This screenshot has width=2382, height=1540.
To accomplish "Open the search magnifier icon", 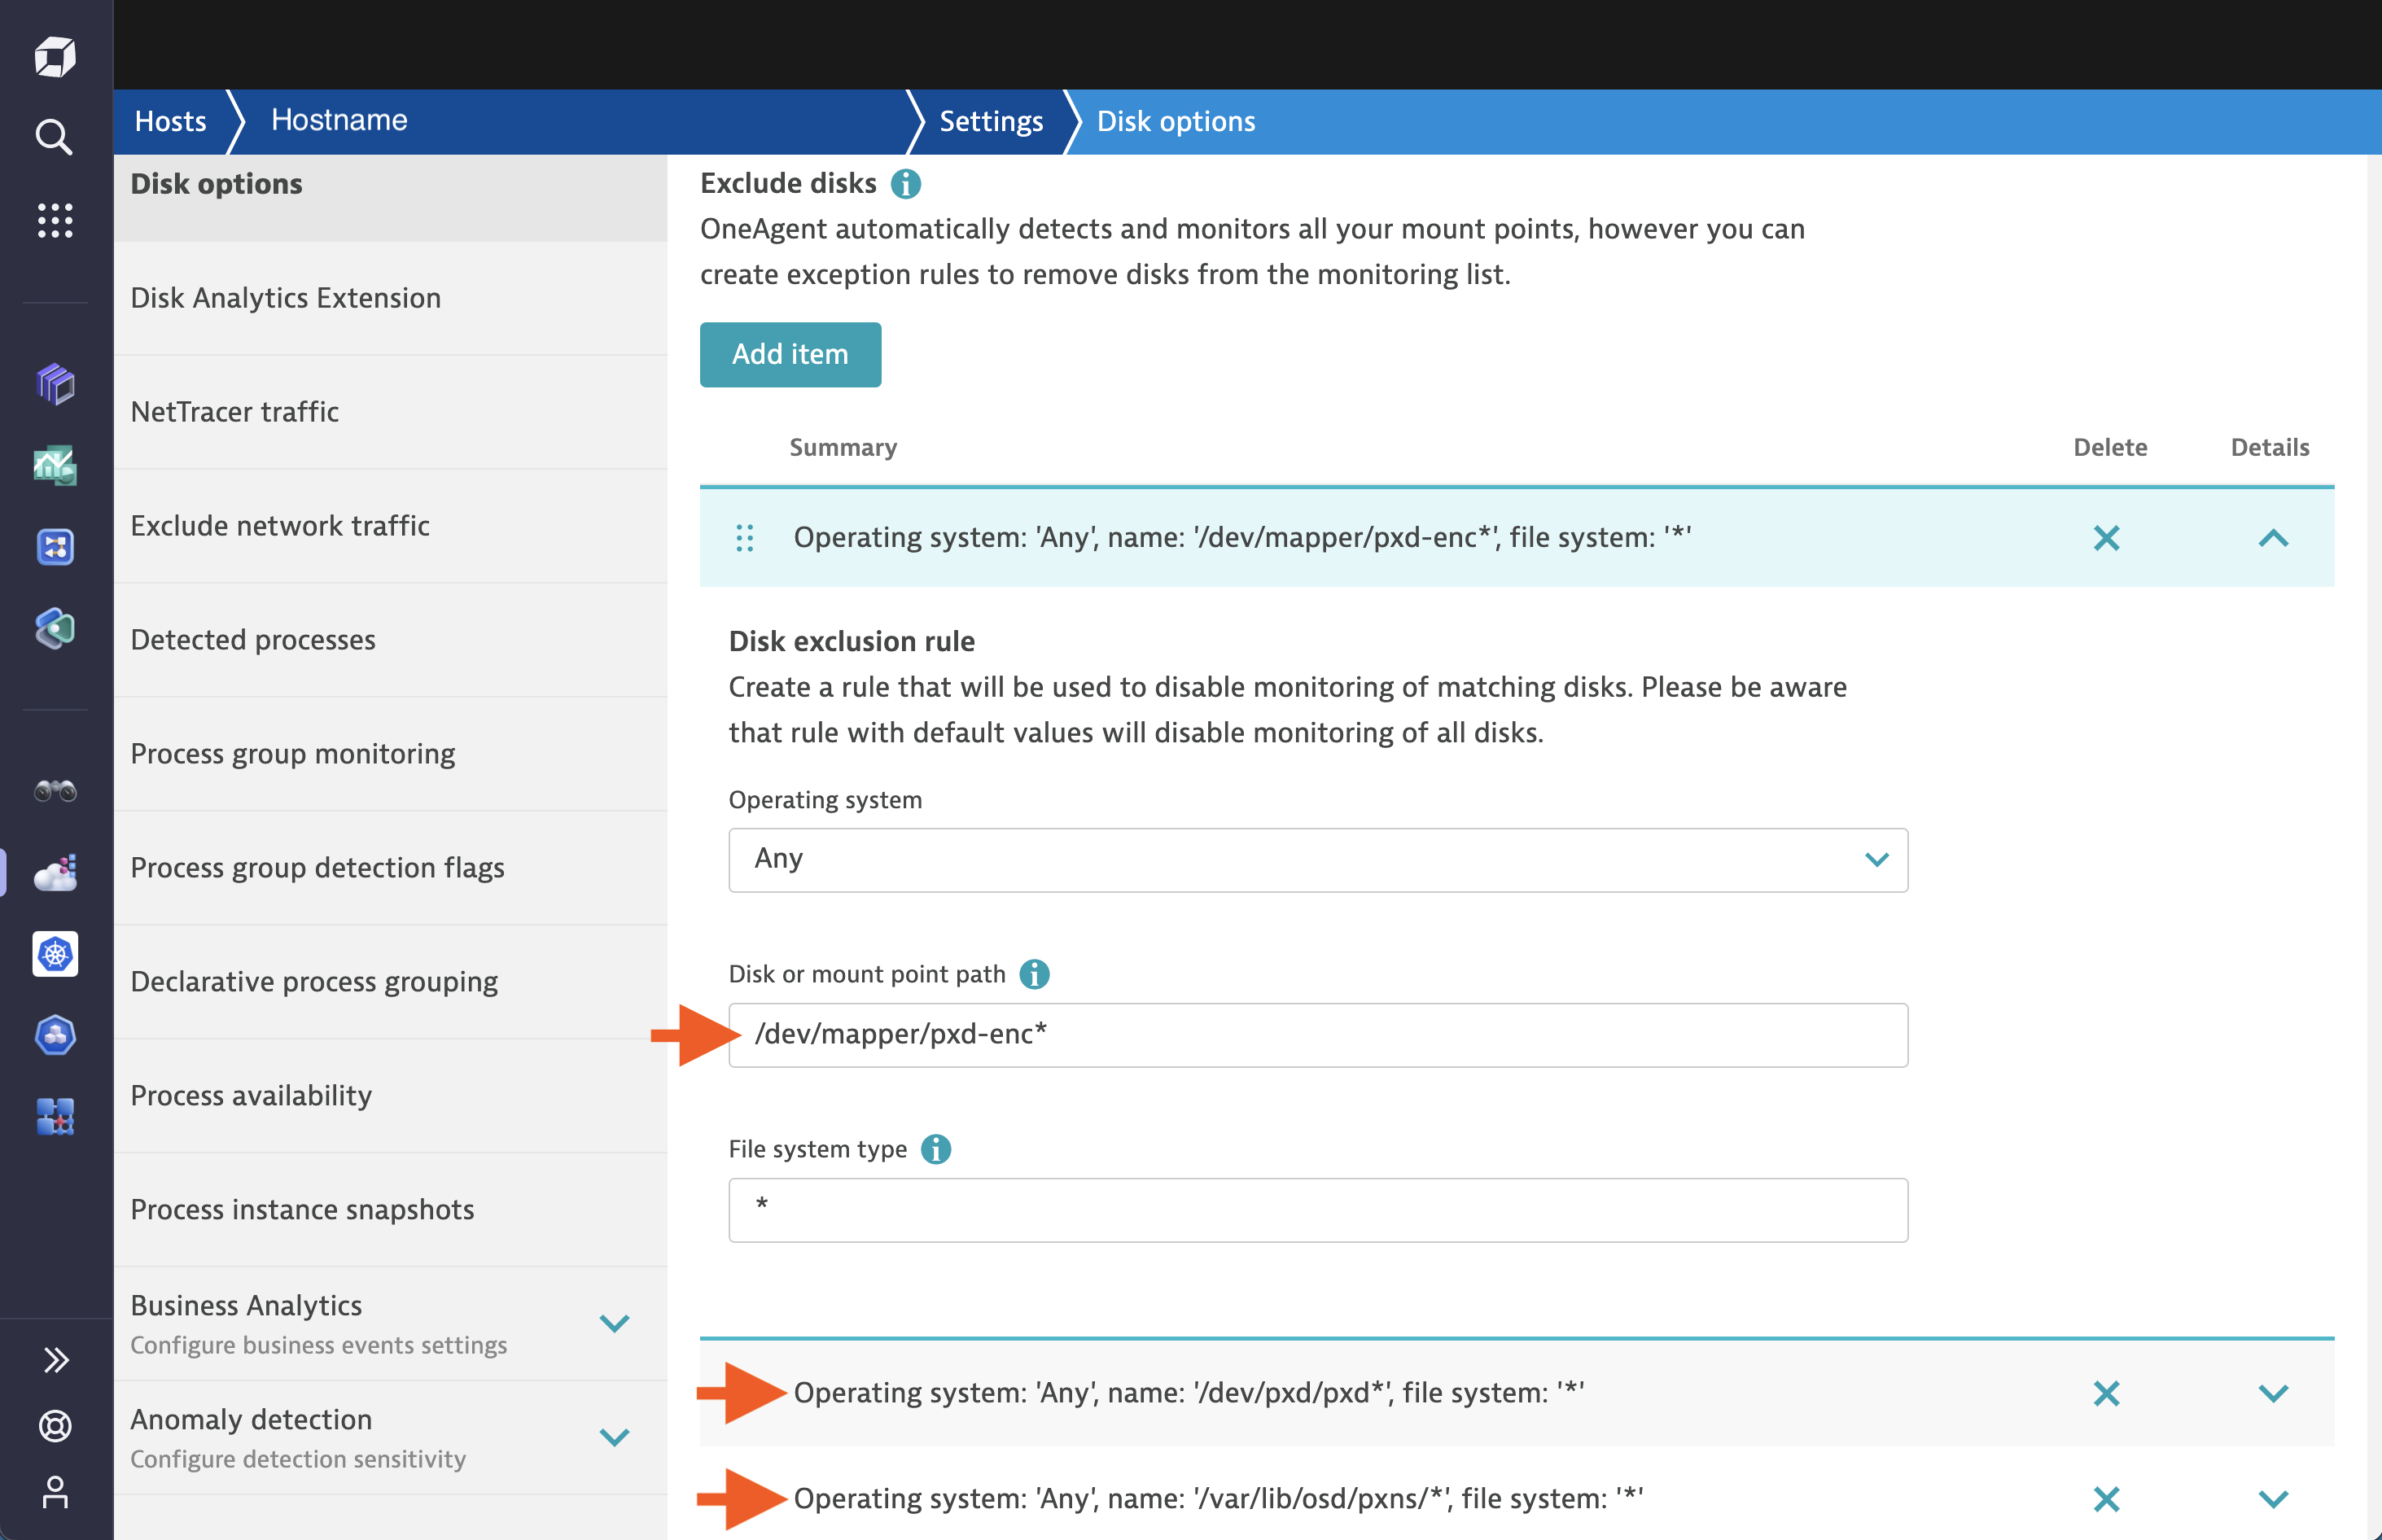I will (x=54, y=137).
